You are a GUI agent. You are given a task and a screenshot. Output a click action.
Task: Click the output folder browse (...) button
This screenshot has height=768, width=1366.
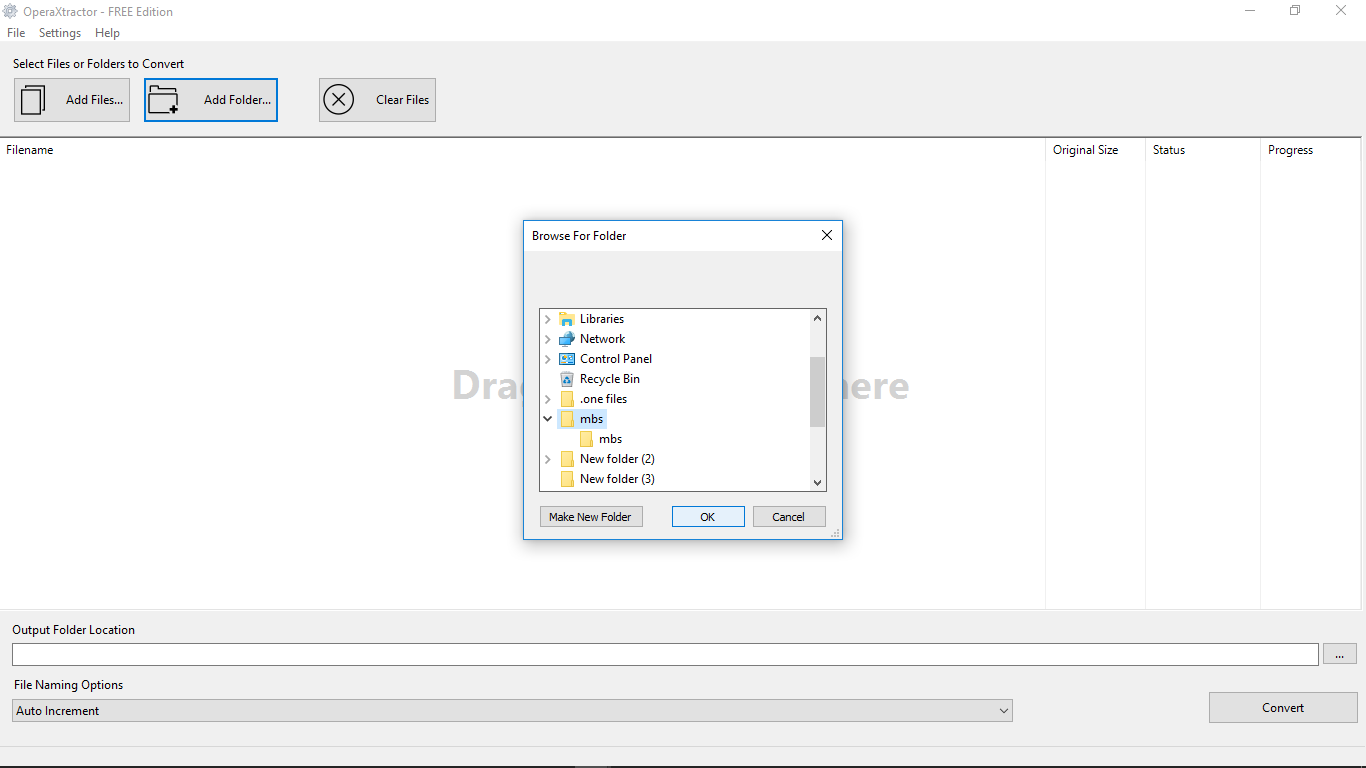[1340, 654]
